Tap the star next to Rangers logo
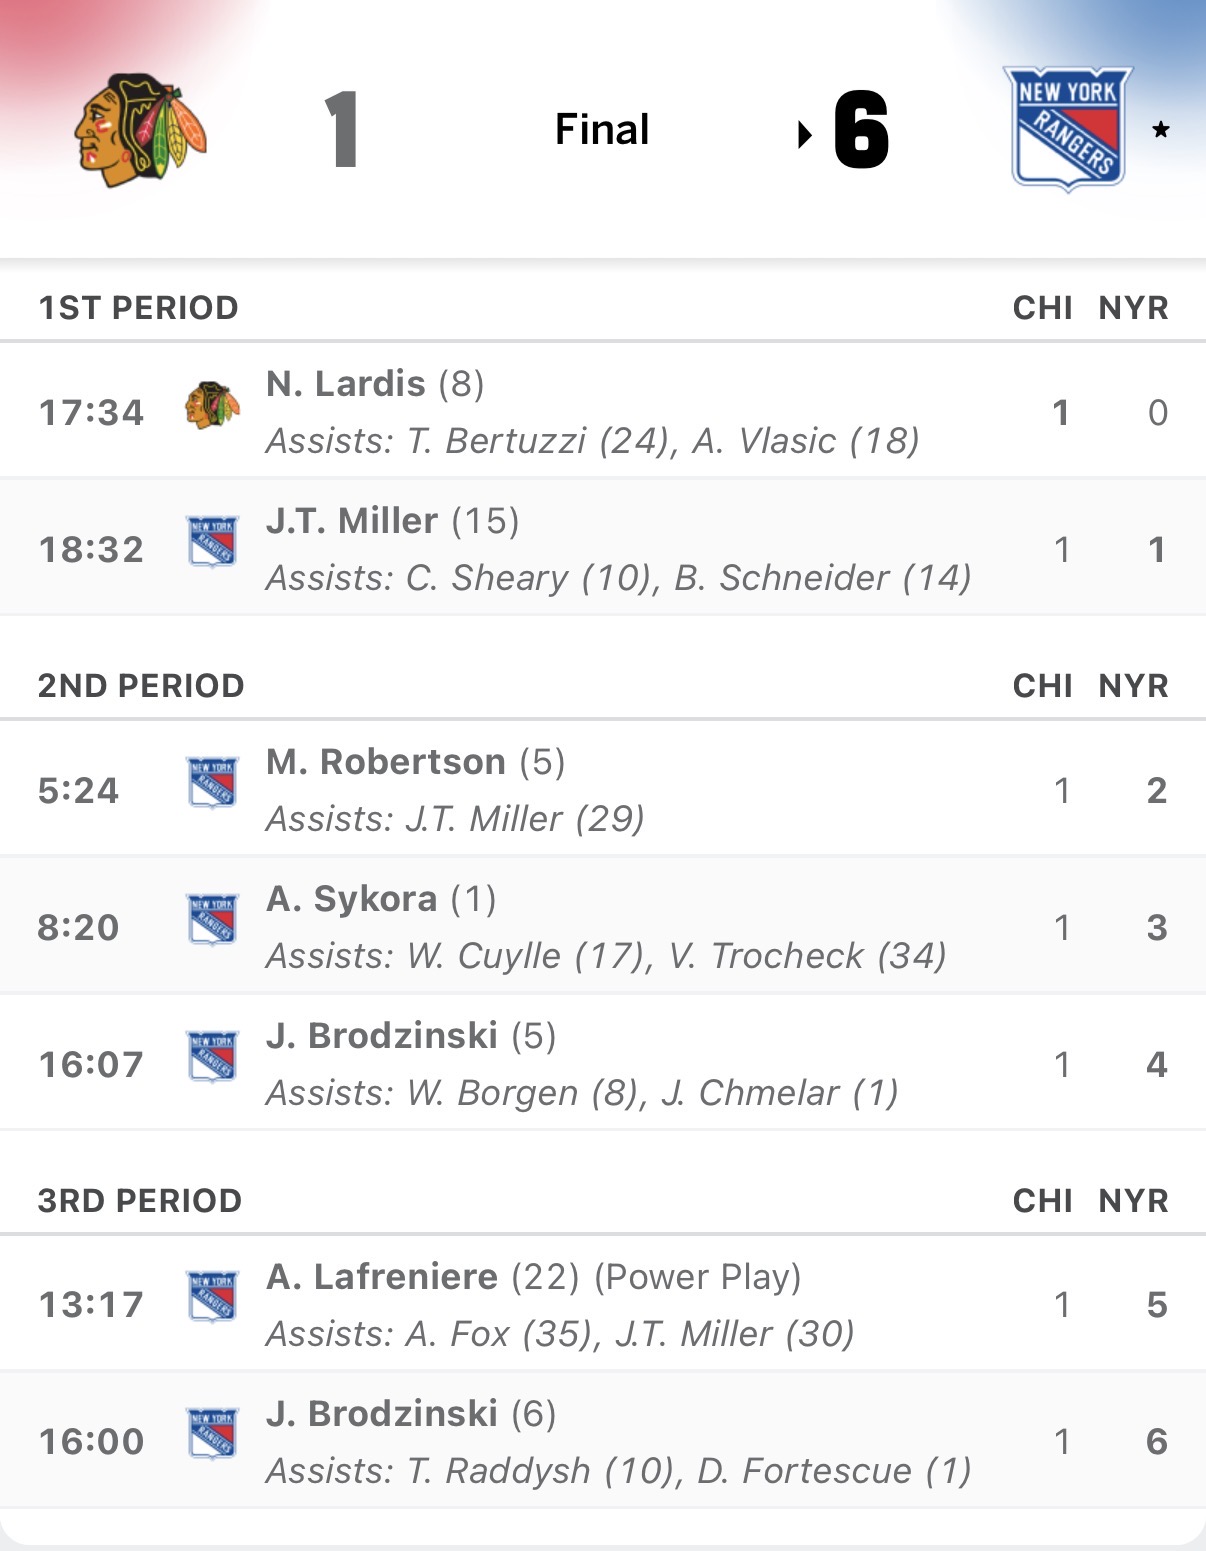Viewport: 1206px width, 1551px height. pos(1160,130)
